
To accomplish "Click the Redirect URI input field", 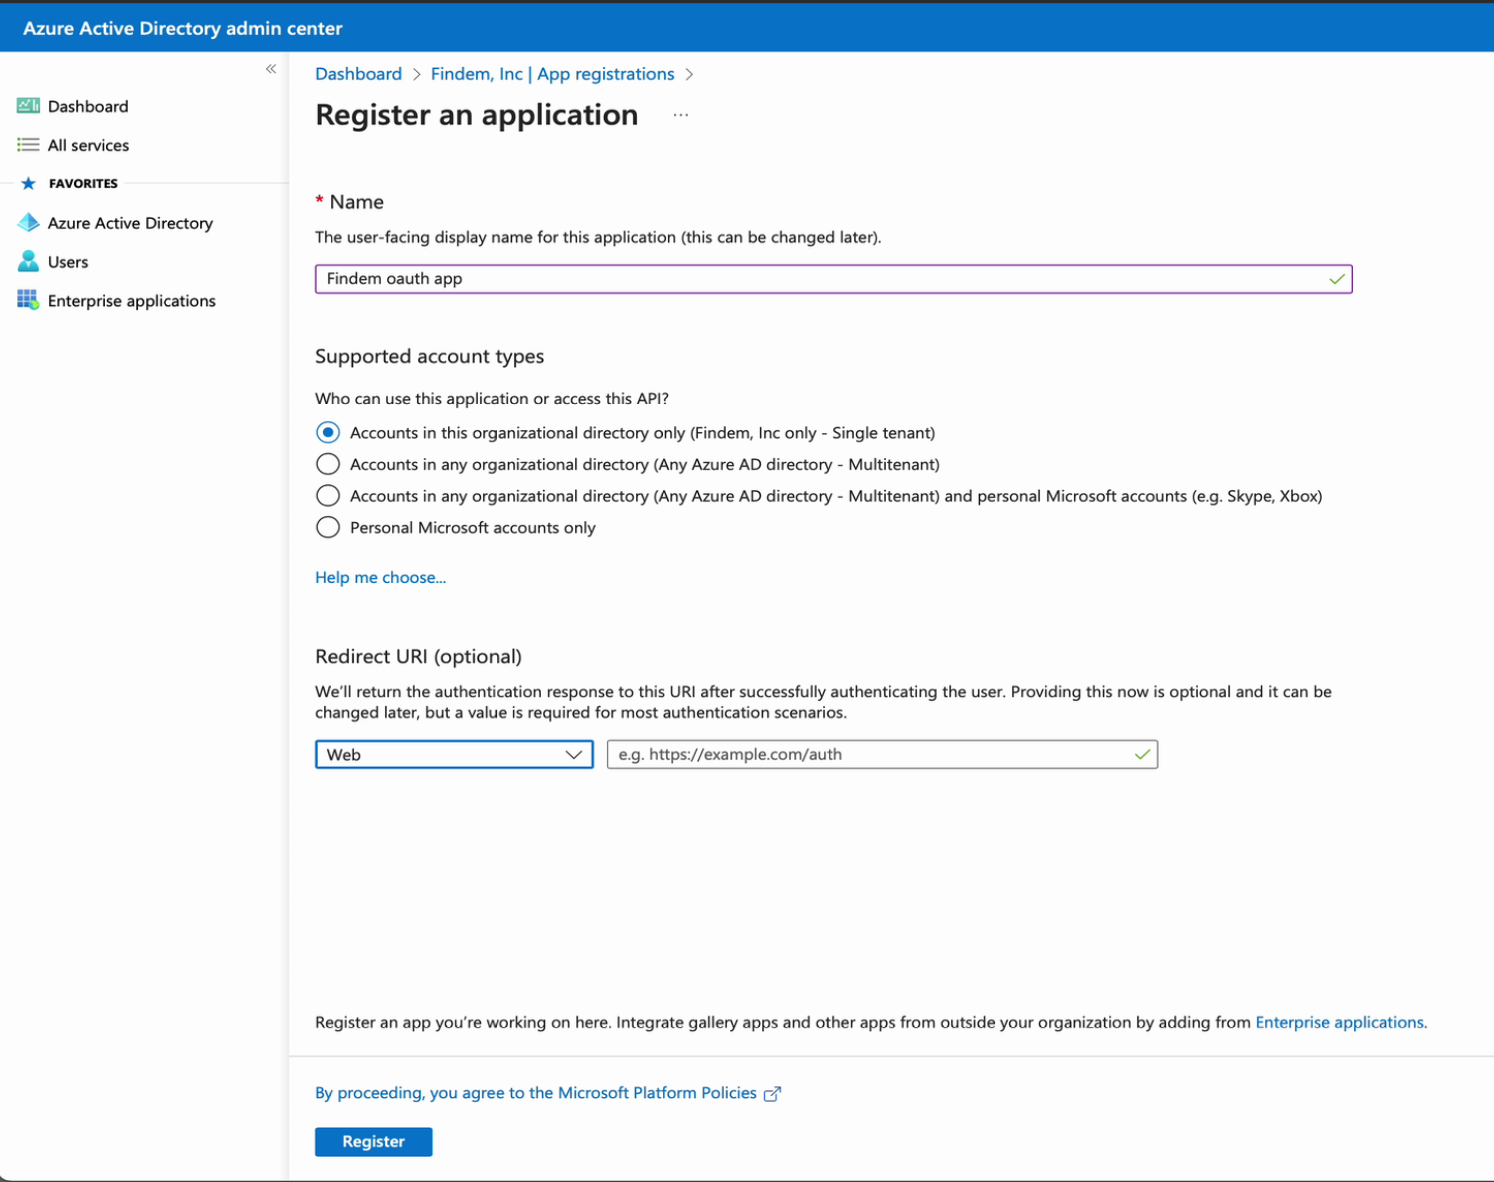I will tap(882, 754).
